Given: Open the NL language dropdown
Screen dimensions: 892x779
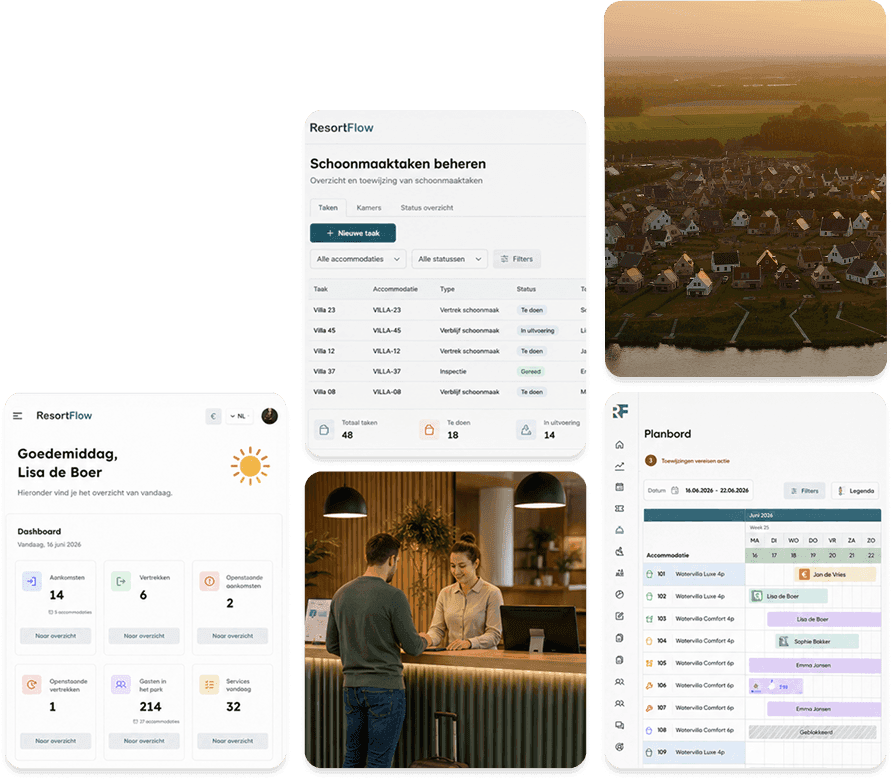Looking at the screenshot, I should [x=239, y=416].
